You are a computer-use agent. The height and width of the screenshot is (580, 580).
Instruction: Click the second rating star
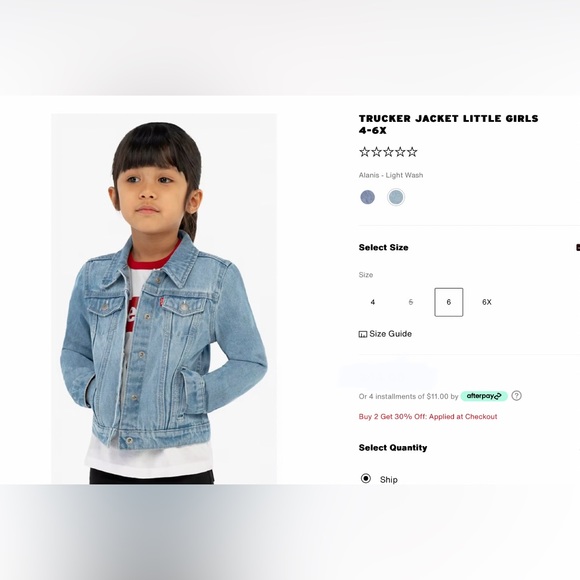pos(376,152)
